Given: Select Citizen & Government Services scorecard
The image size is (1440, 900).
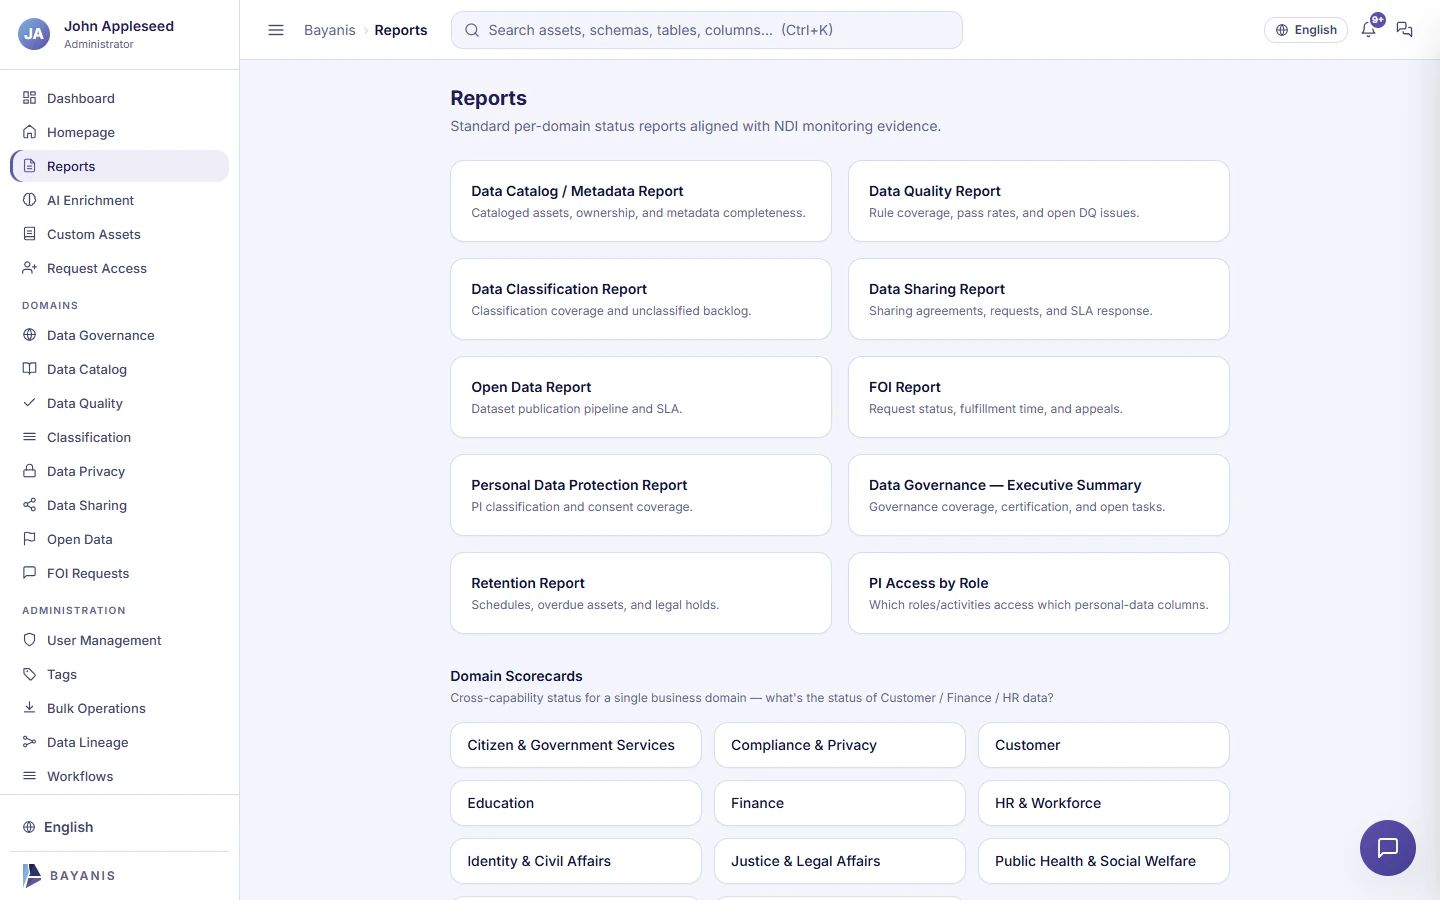Looking at the screenshot, I should (x=576, y=745).
